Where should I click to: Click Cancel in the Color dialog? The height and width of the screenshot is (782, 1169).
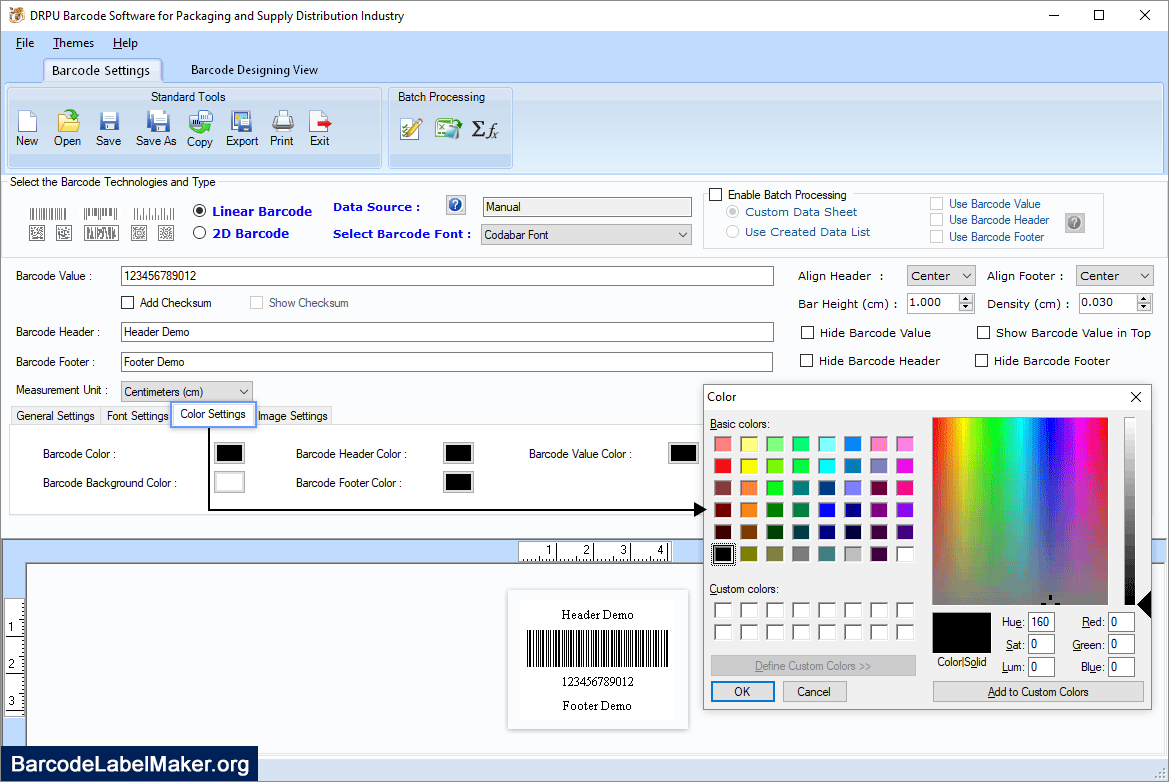click(x=814, y=692)
